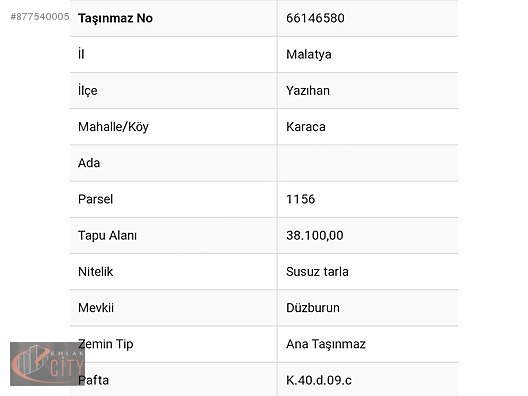Select the Düzburun Mevkii value
Screen dimensions: 528x396
313,308
